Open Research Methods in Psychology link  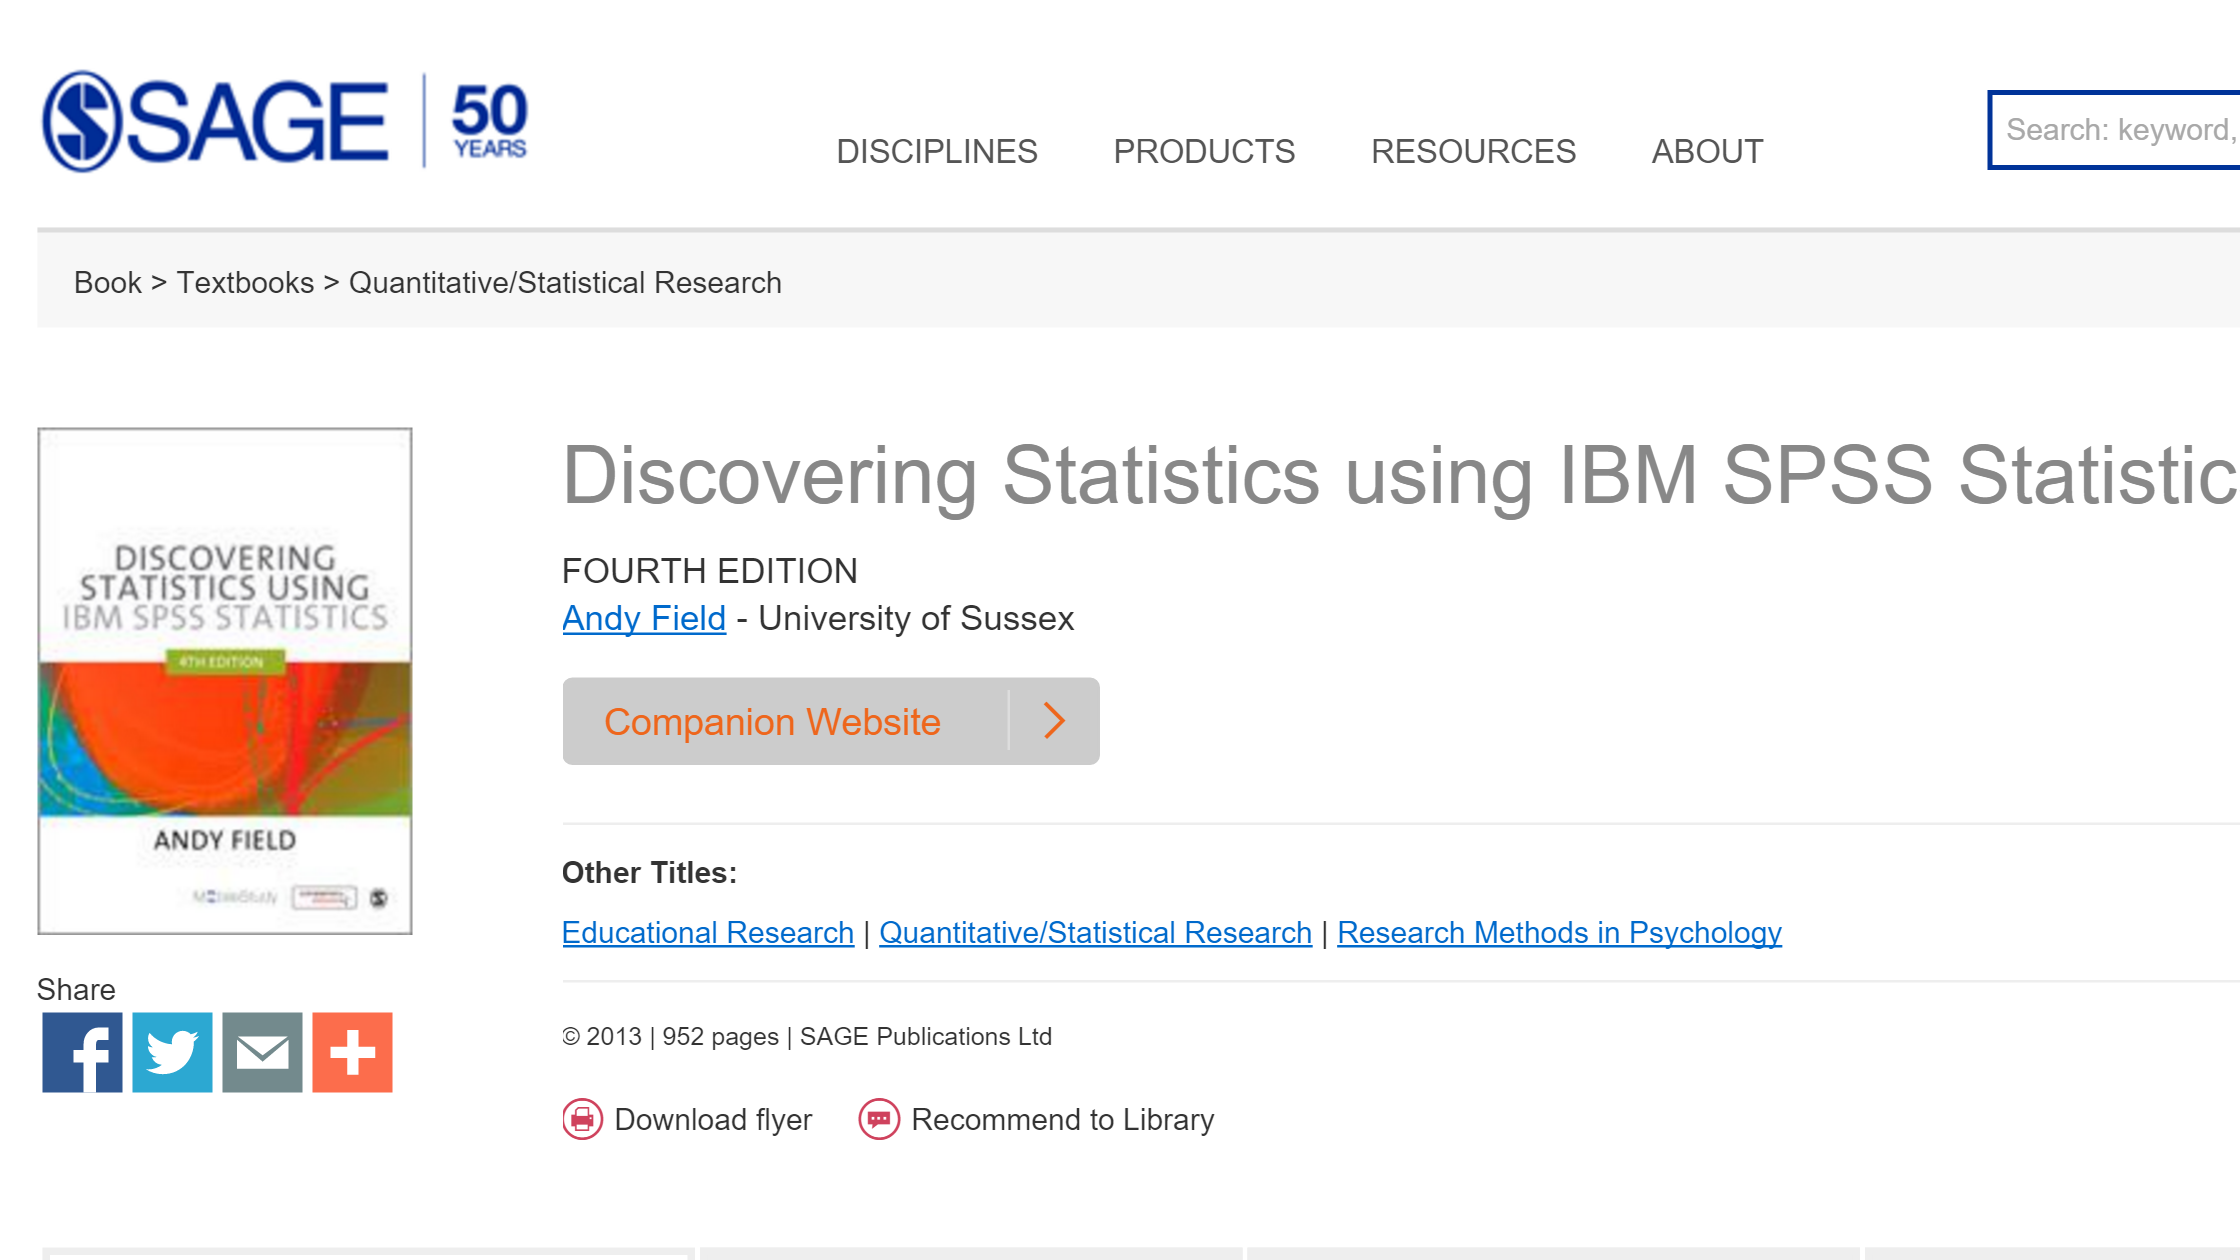[x=1559, y=932]
